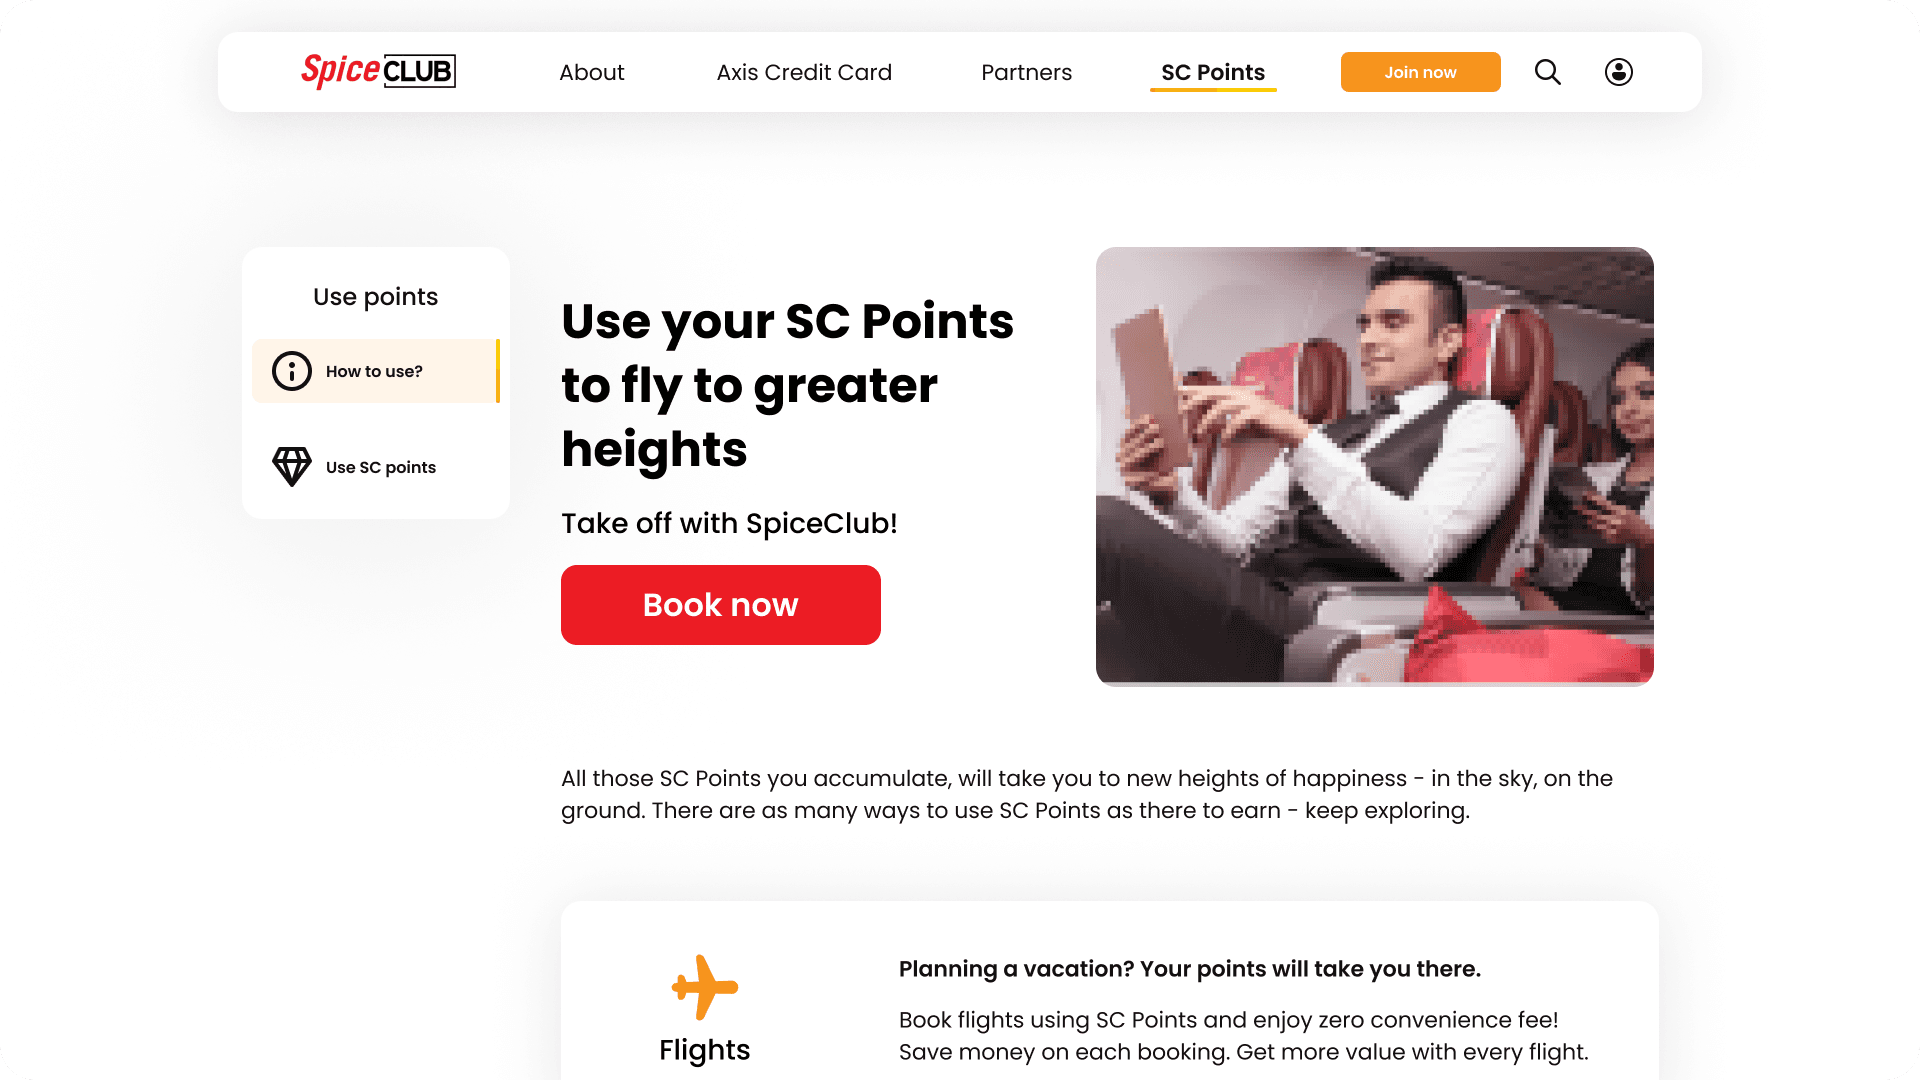Open the Axis Credit Card menu
This screenshot has height=1080, width=1920.
tap(804, 72)
